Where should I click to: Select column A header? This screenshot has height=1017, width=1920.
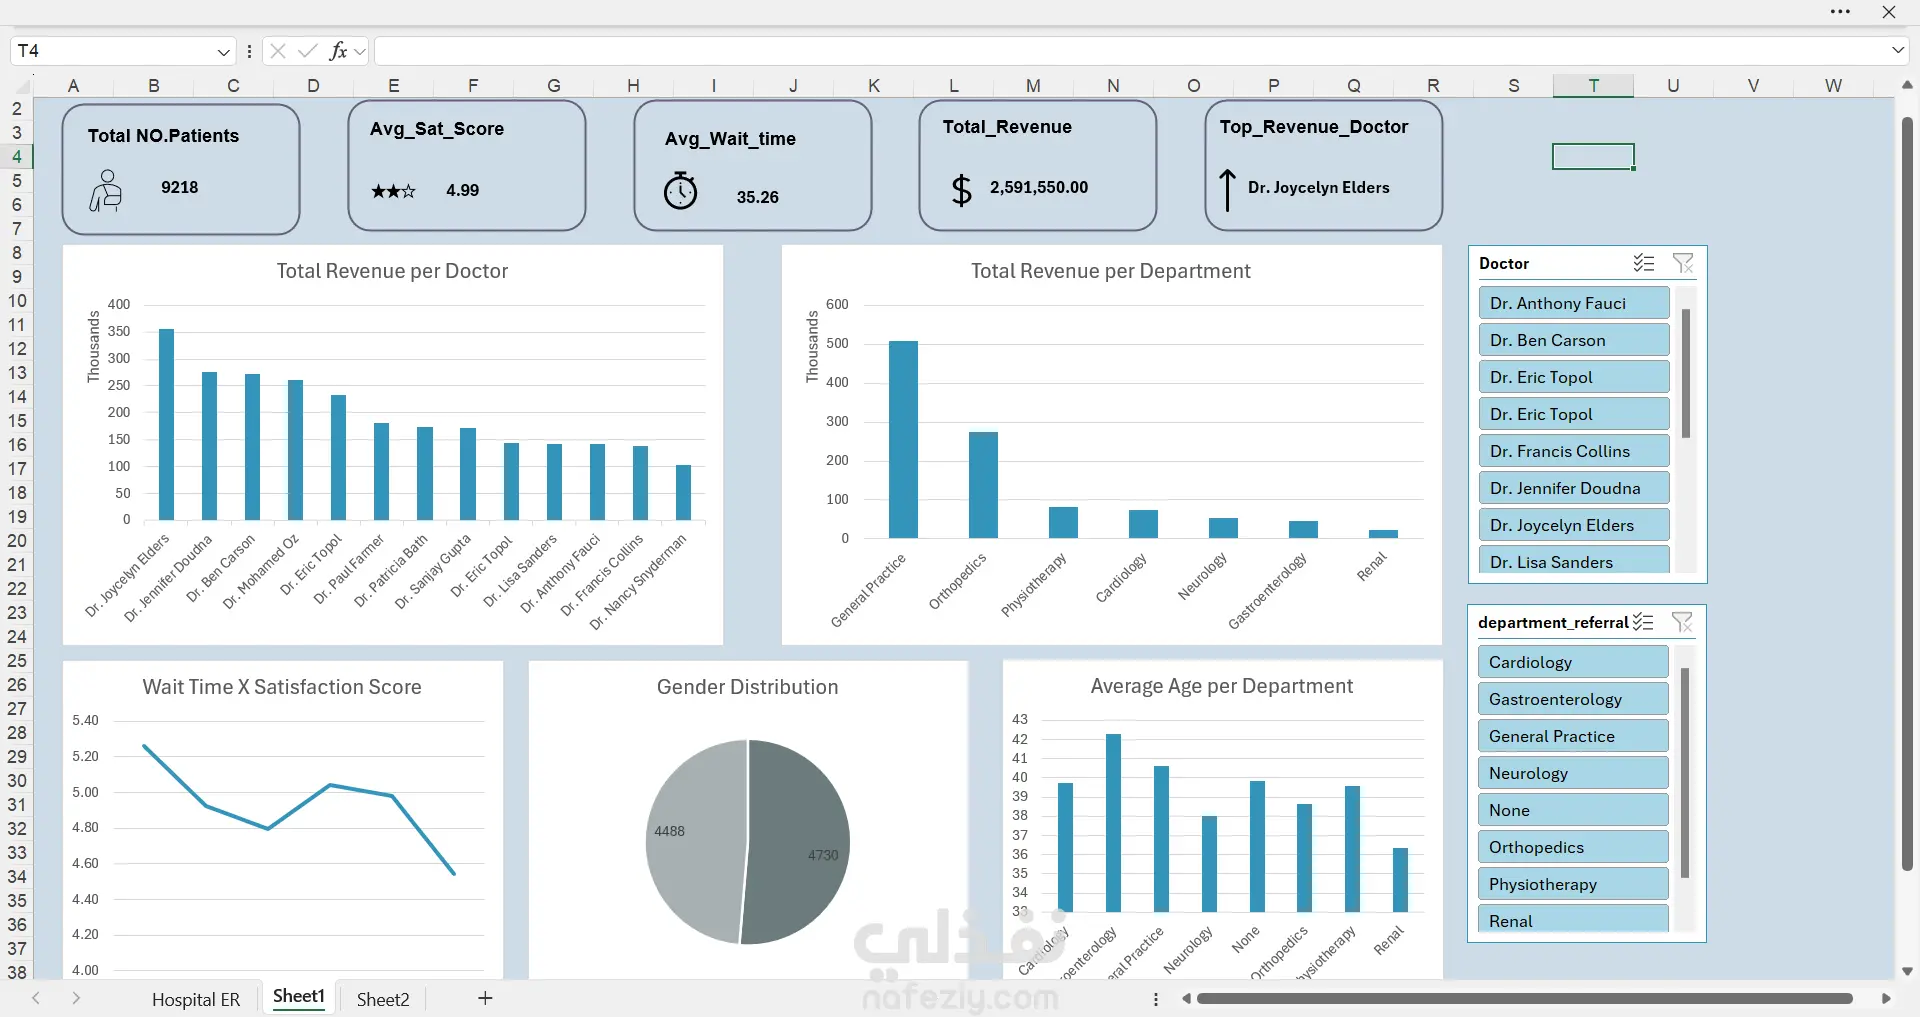(x=73, y=86)
